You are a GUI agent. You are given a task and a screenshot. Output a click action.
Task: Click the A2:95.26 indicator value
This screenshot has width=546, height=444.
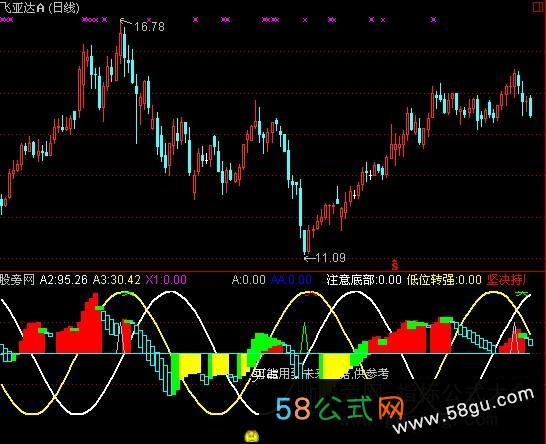pyautogui.click(x=64, y=280)
